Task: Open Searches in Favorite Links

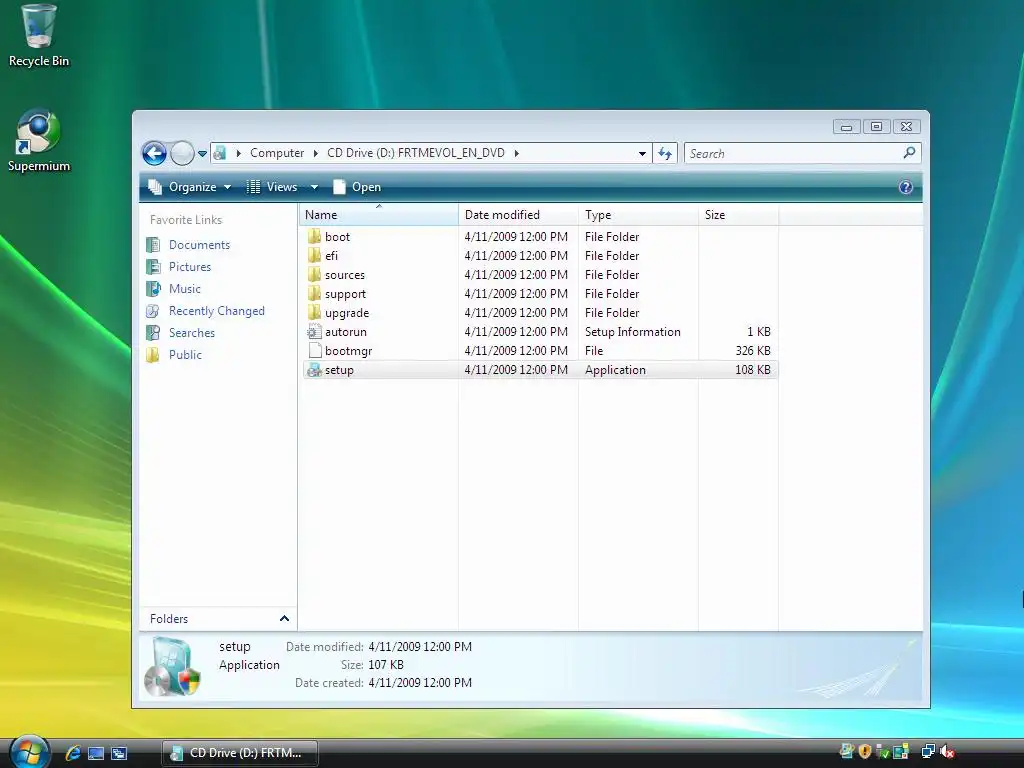Action: (x=181, y=332)
